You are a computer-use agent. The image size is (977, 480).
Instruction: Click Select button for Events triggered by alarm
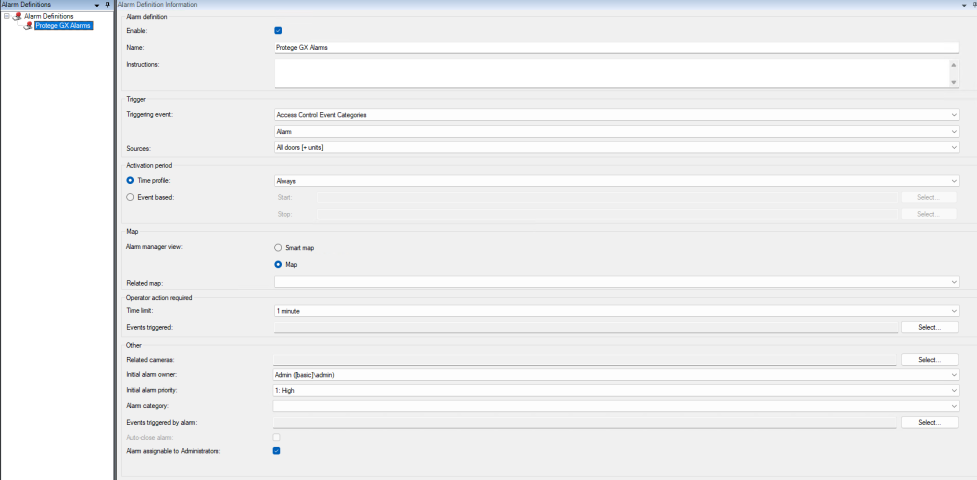click(929, 423)
